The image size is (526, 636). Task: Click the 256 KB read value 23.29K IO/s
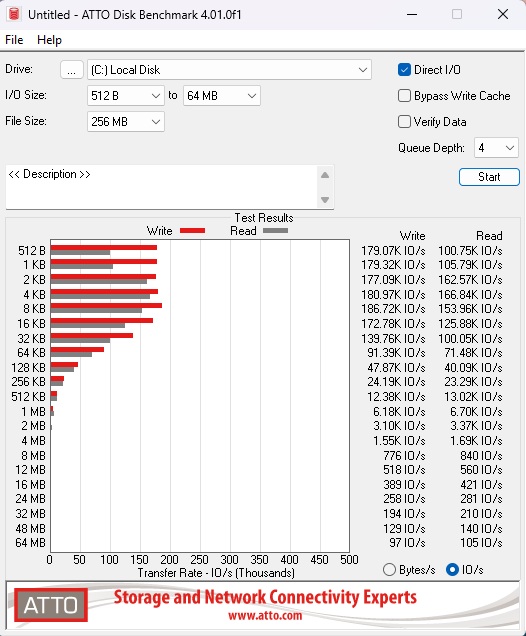pyautogui.click(x=473, y=382)
